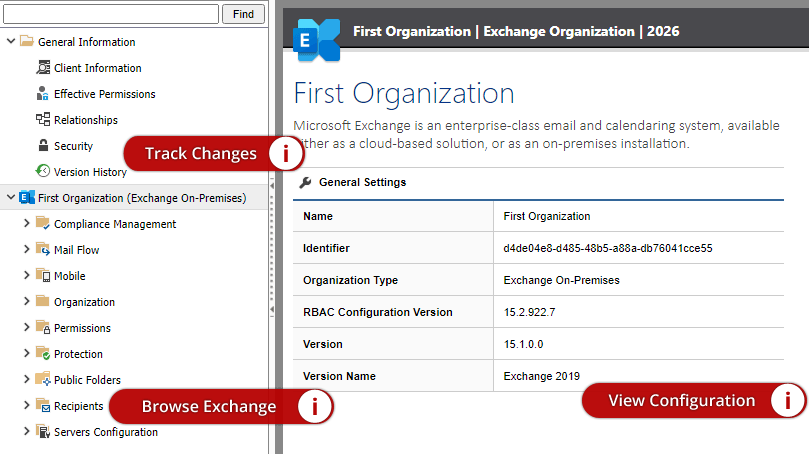Select Organization item
The height and width of the screenshot is (454, 809).
click(85, 302)
